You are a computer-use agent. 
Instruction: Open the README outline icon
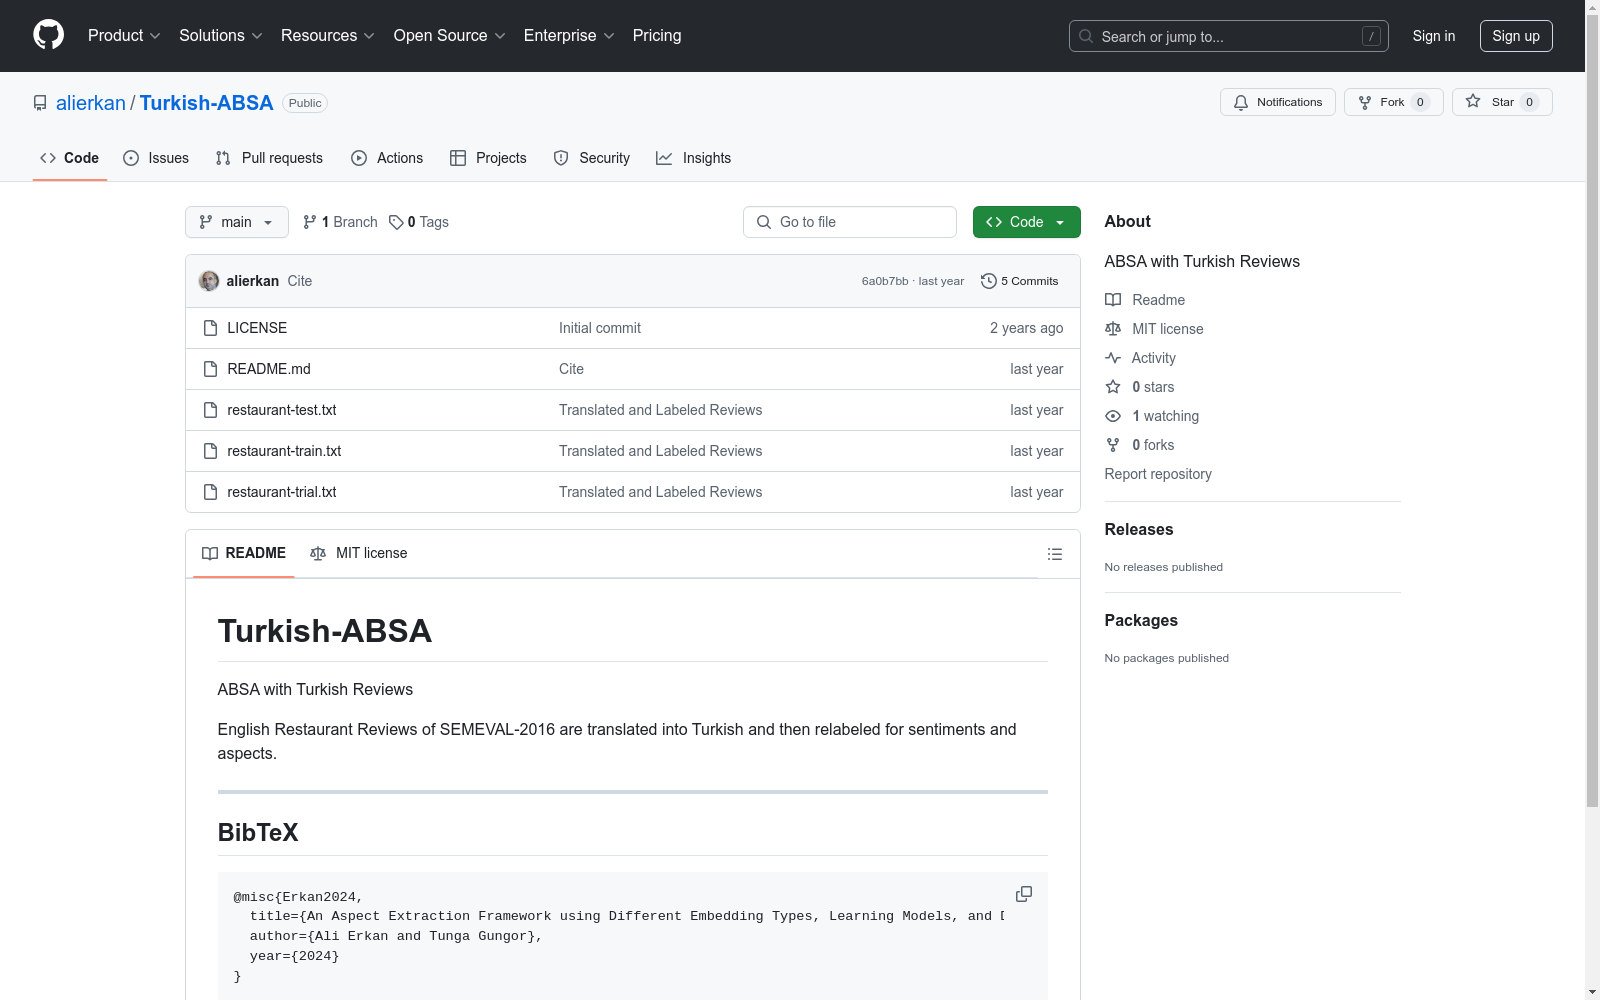point(1055,554)
